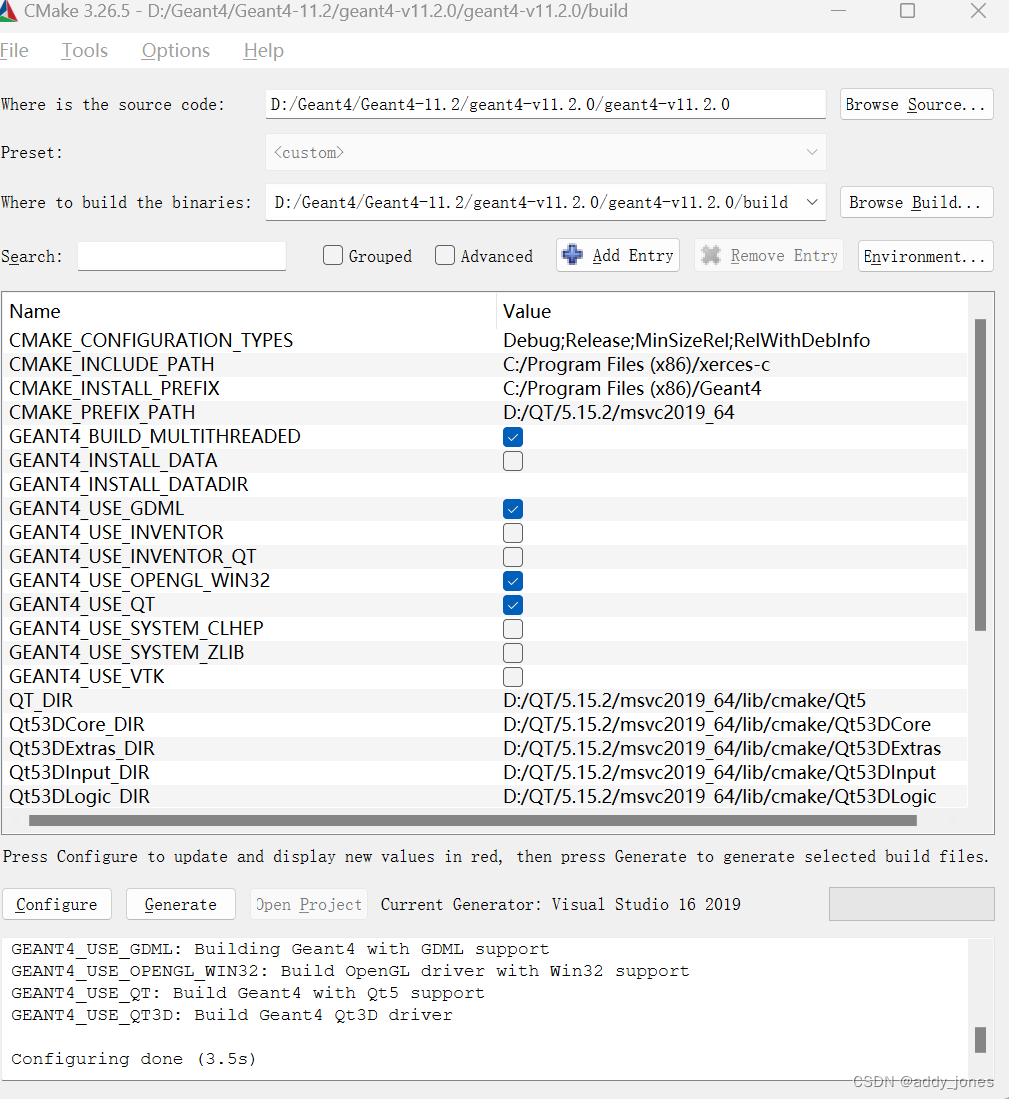Select the CMAKE_PREFIX_PATH row name
Viewport: 1009px width, 1099px height.
pos(102,412)
